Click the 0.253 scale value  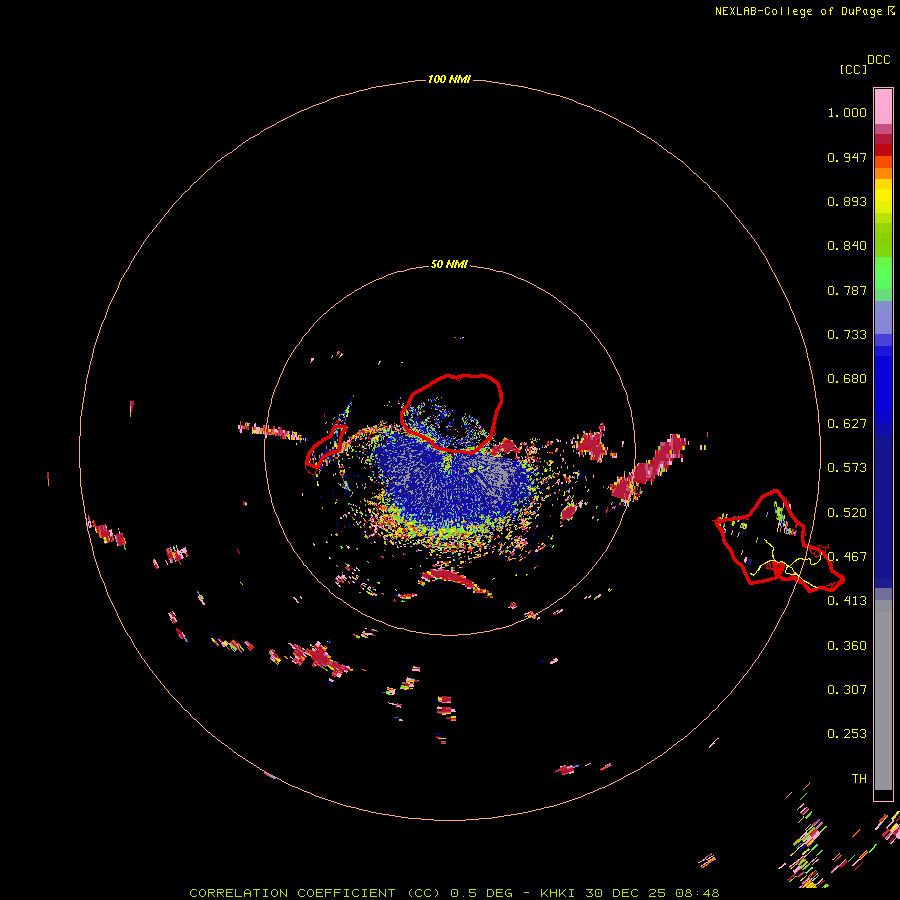coord(847,734)
